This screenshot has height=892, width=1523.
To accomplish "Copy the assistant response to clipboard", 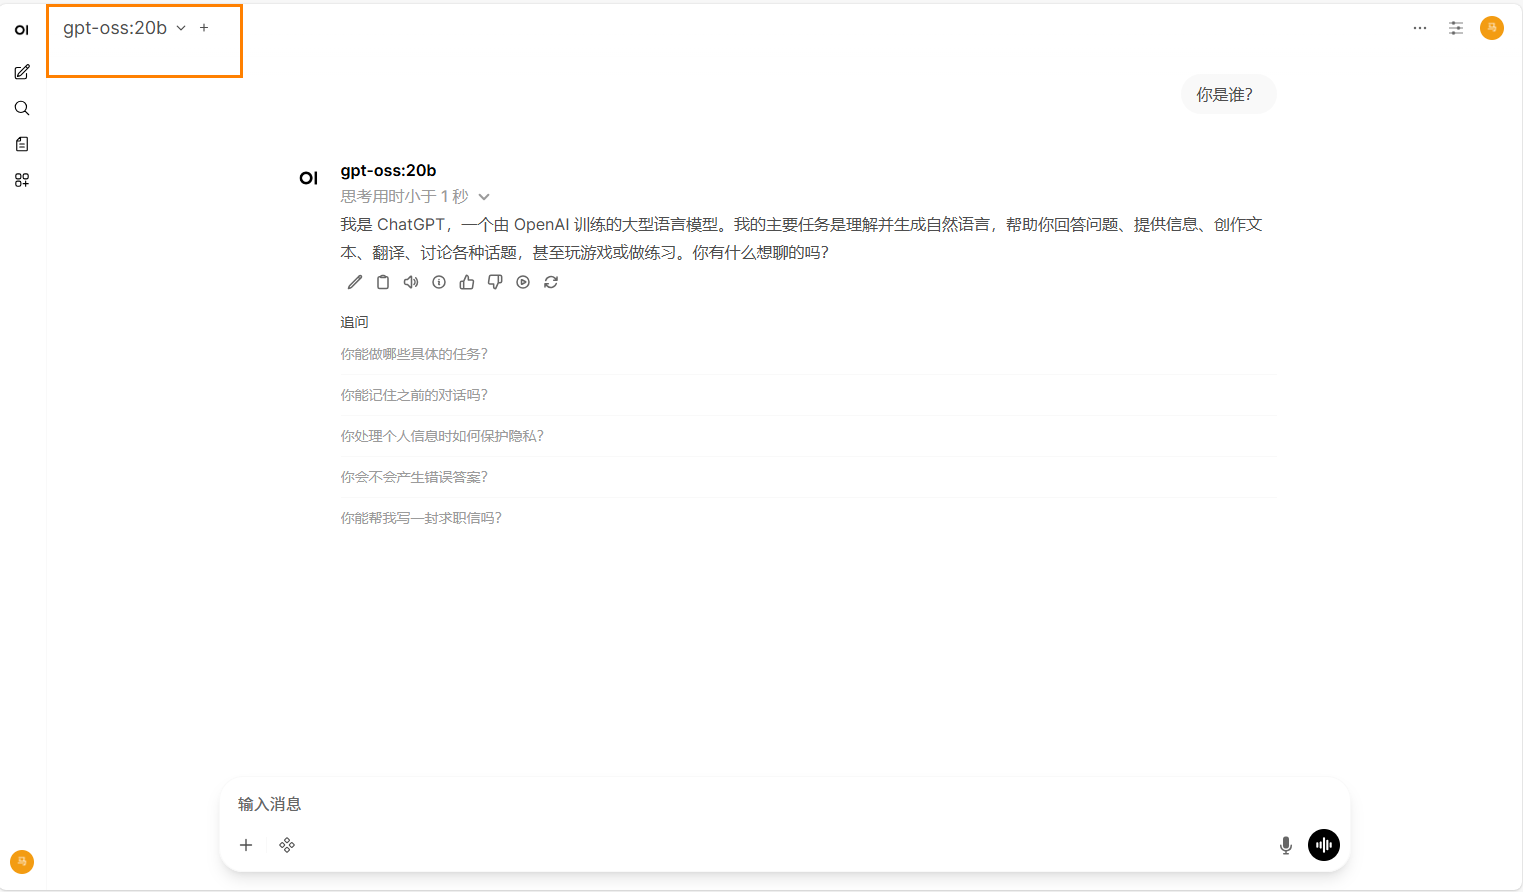I will click(x=383, y=282).
